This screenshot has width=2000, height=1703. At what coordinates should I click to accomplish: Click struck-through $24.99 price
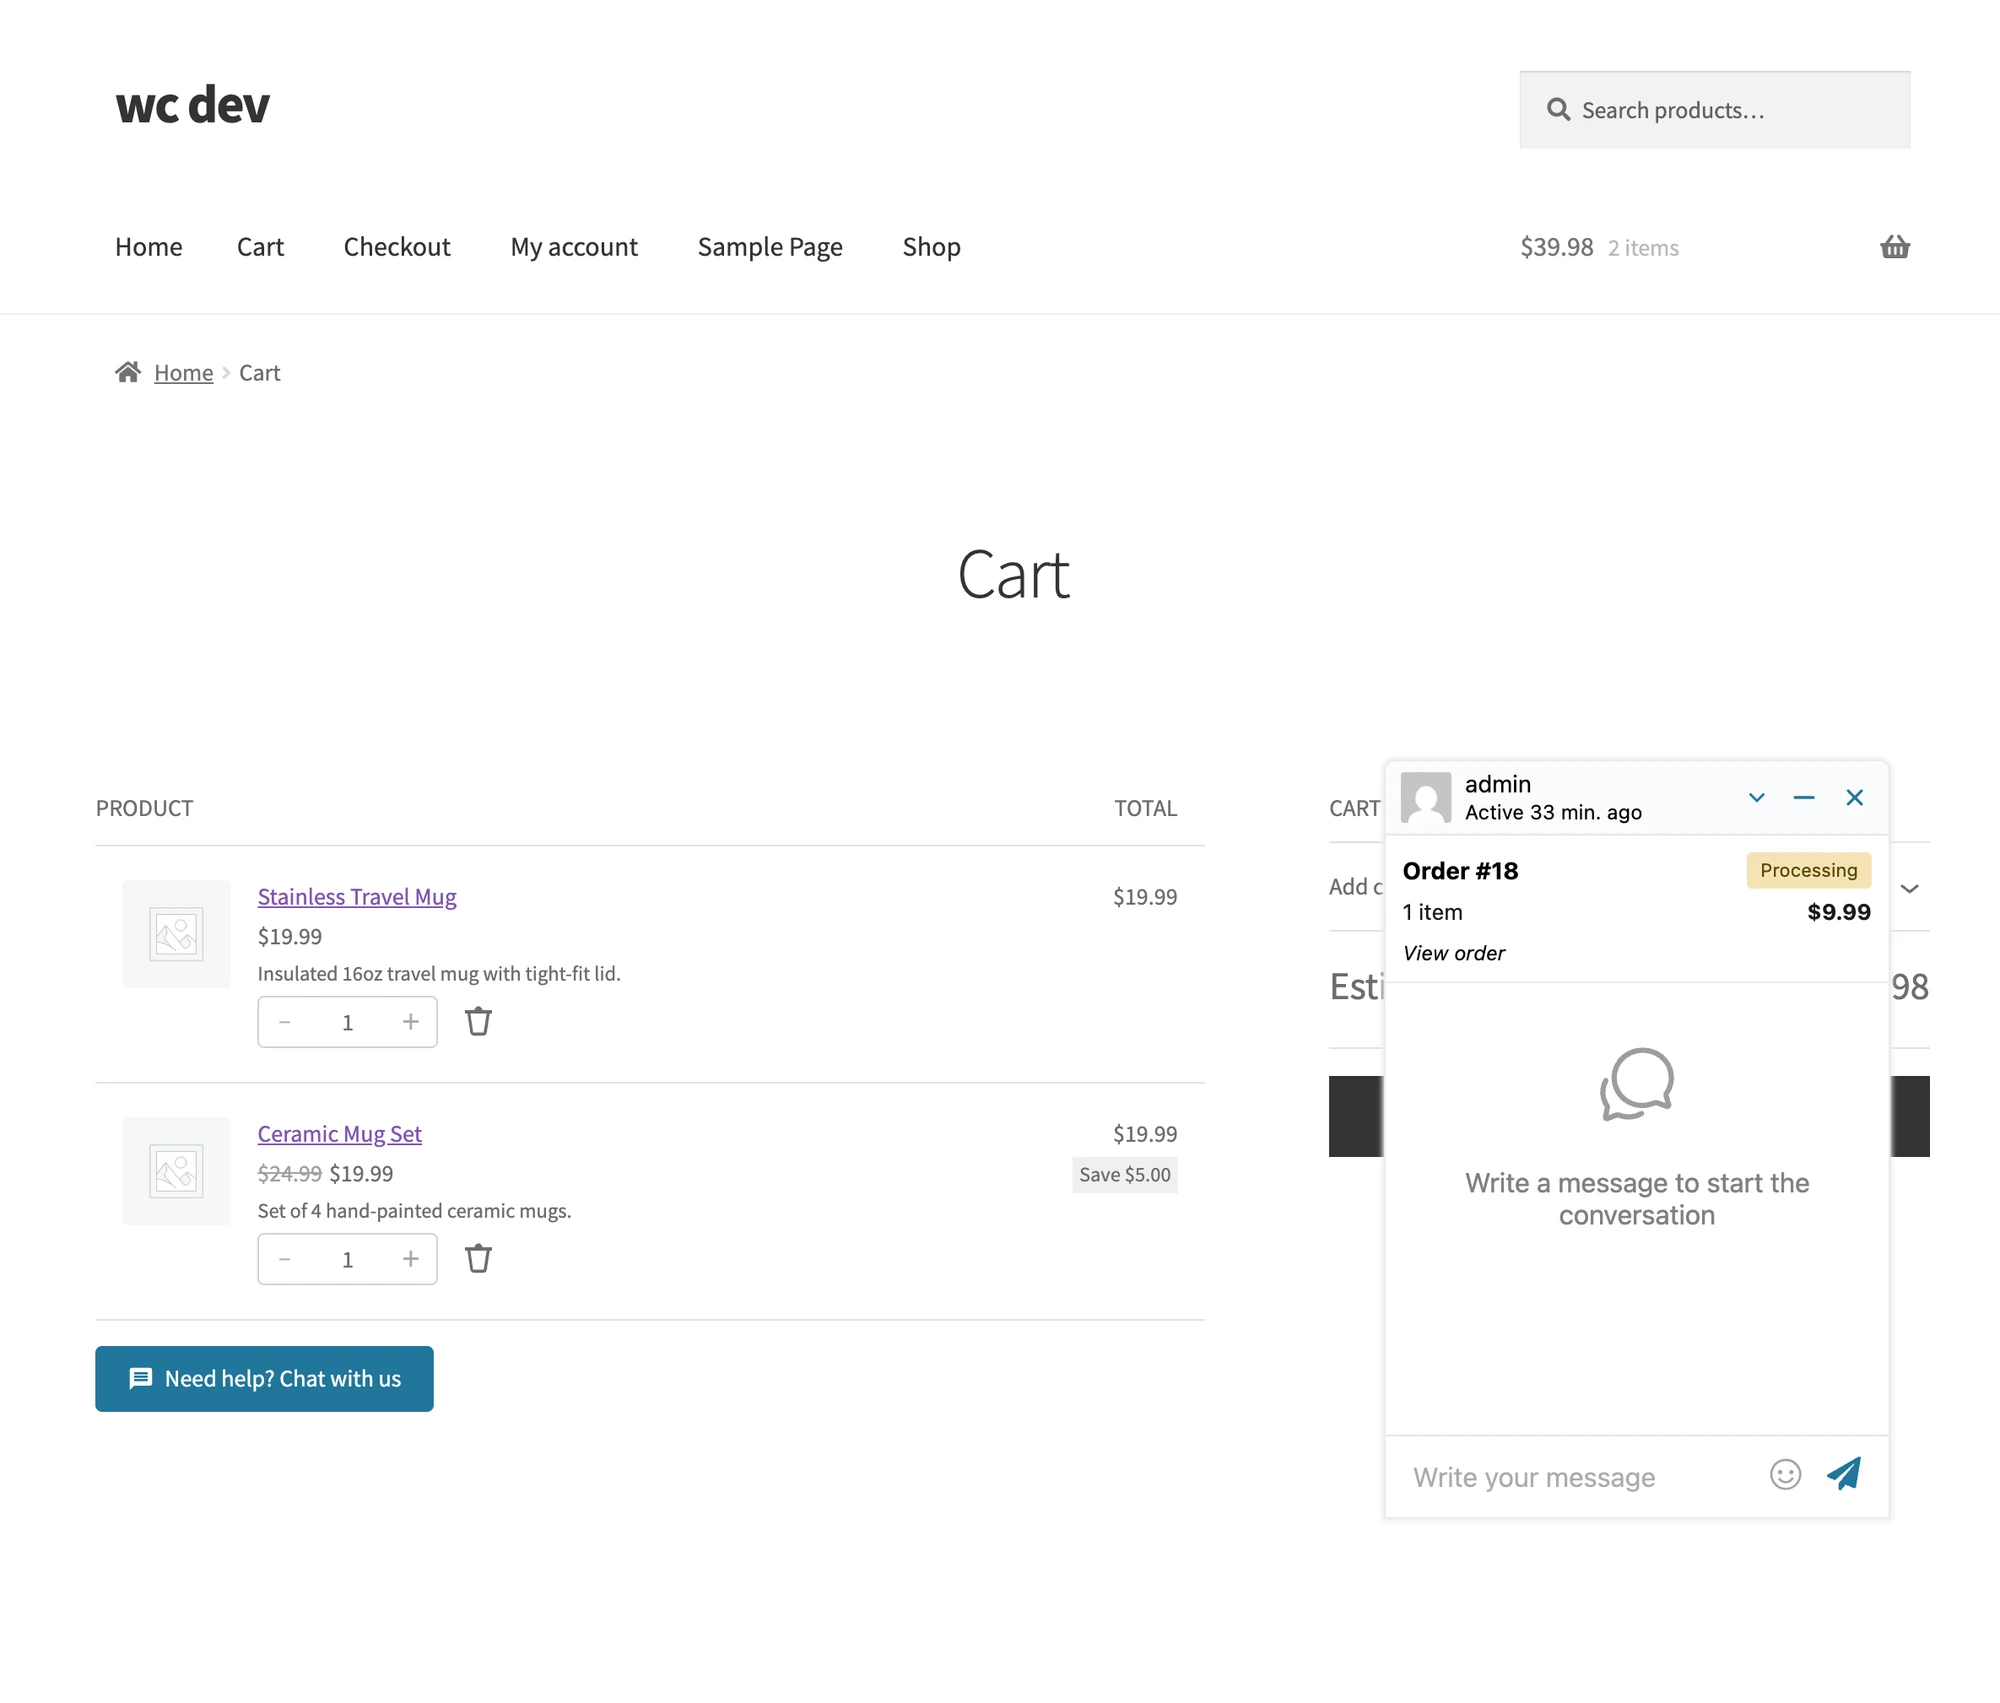pyautogui.click(x=289, y=1172)
